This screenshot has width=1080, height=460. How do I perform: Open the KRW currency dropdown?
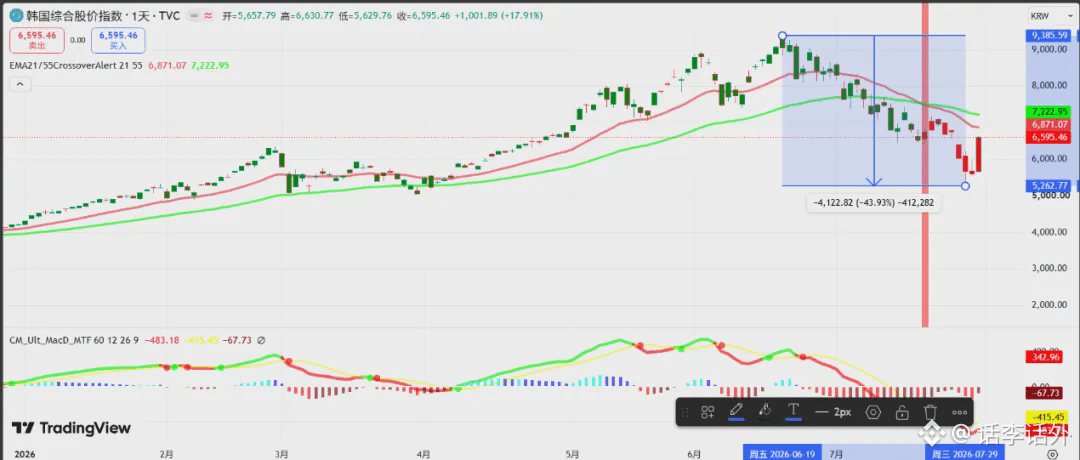pos(1049,16)
